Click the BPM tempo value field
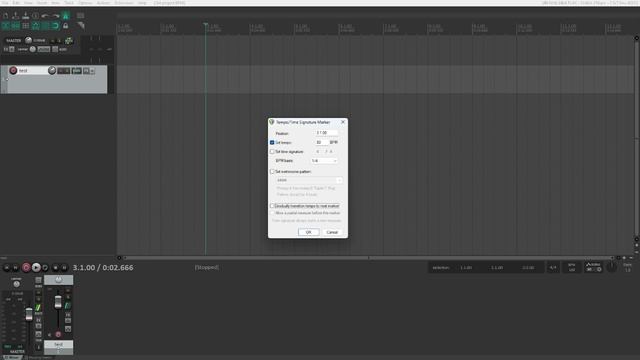Viewport: 640px width, 360px height. [321, 142]
